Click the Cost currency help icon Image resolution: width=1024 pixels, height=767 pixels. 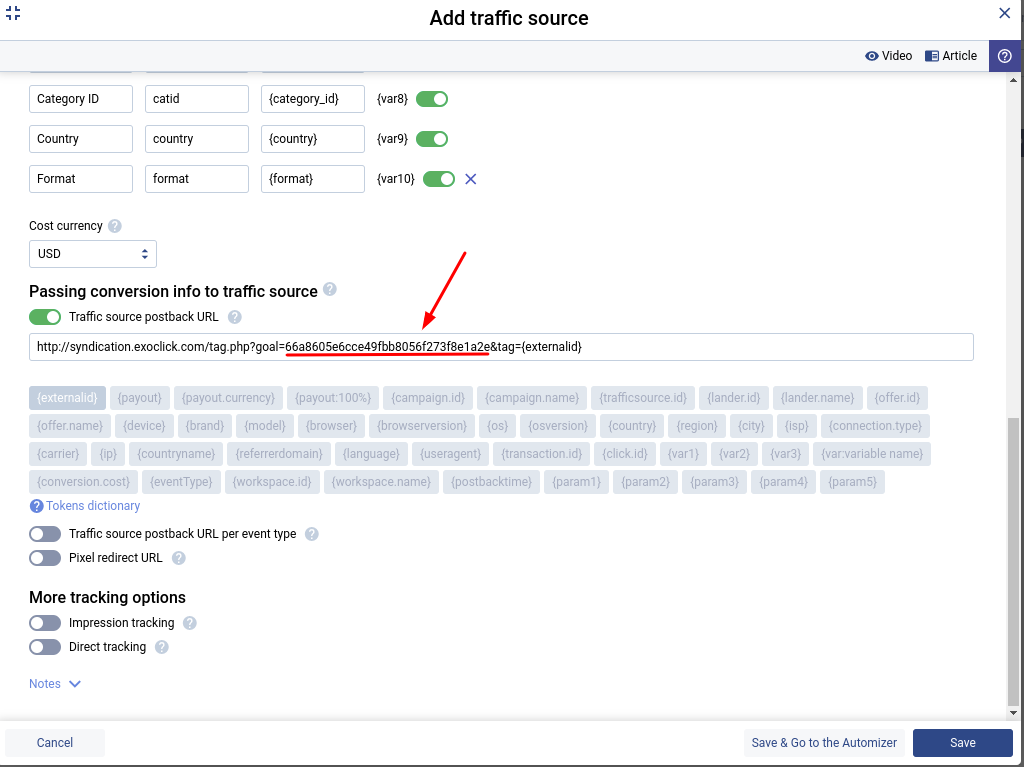click(115, 226)
